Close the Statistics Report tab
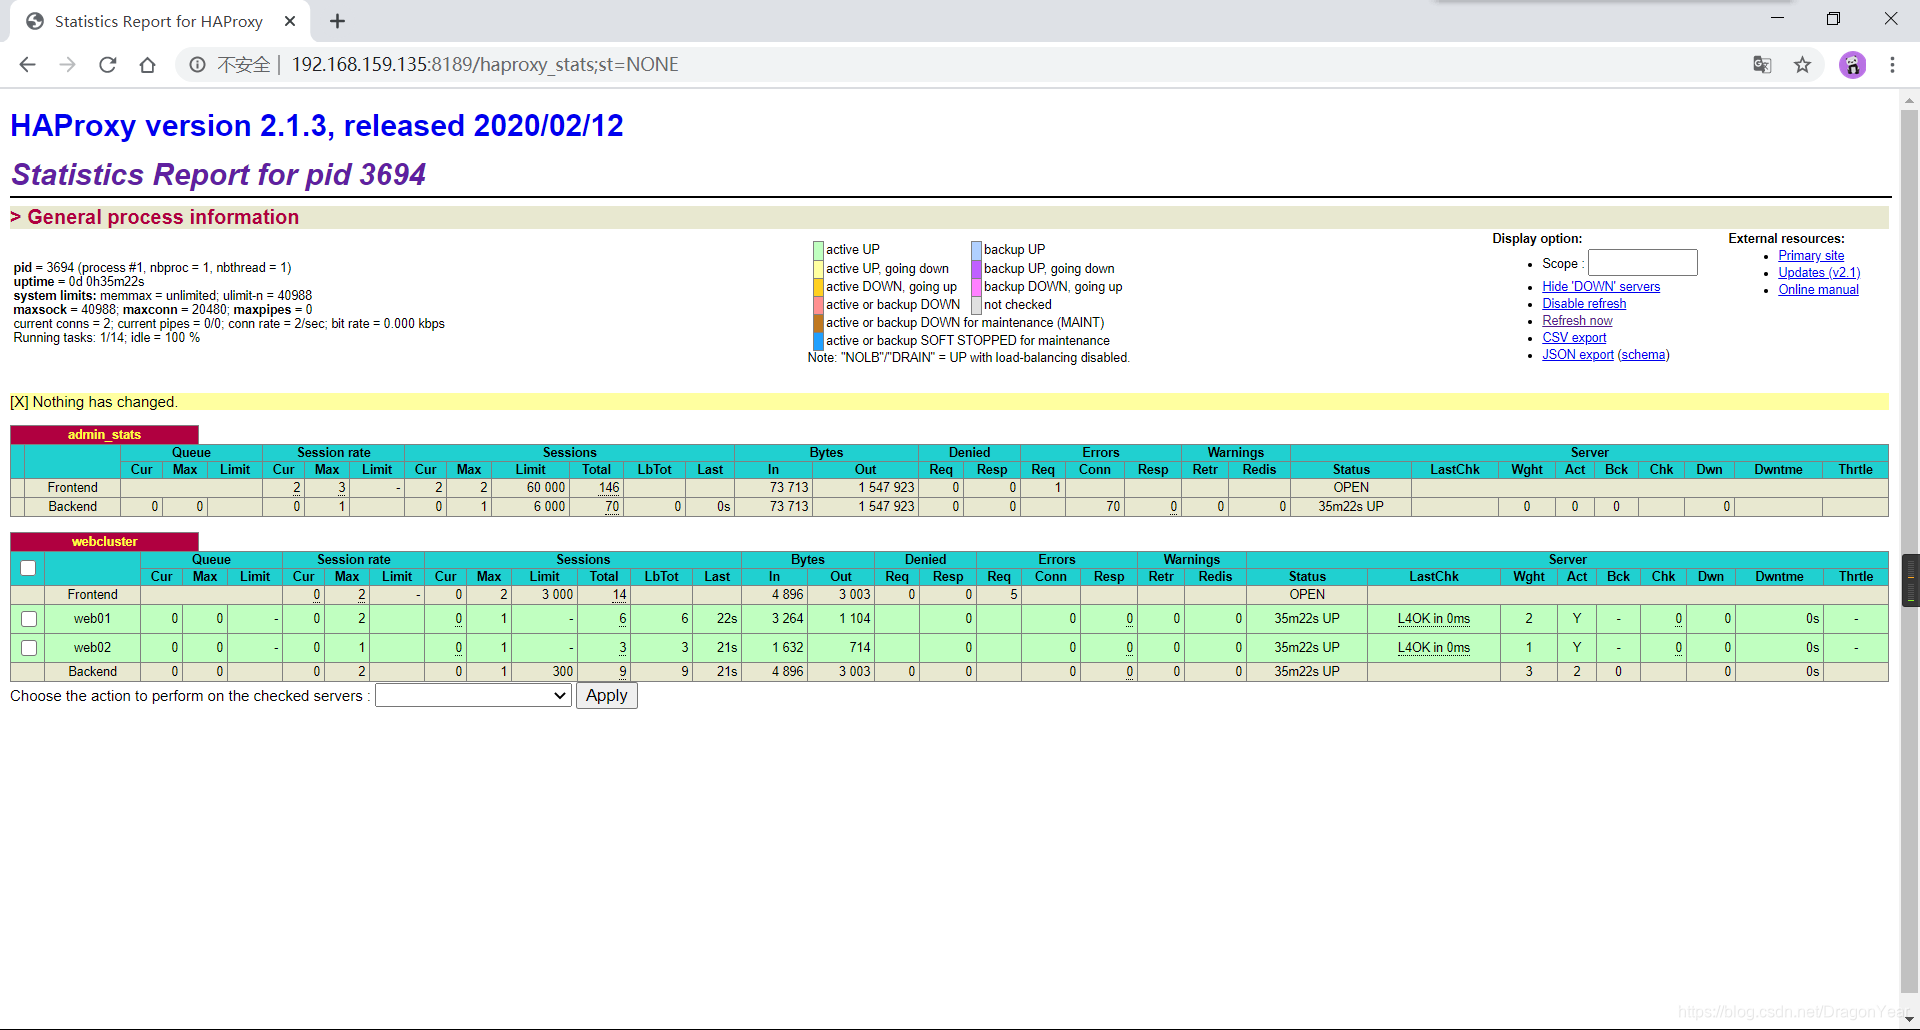 coord(290,21)
